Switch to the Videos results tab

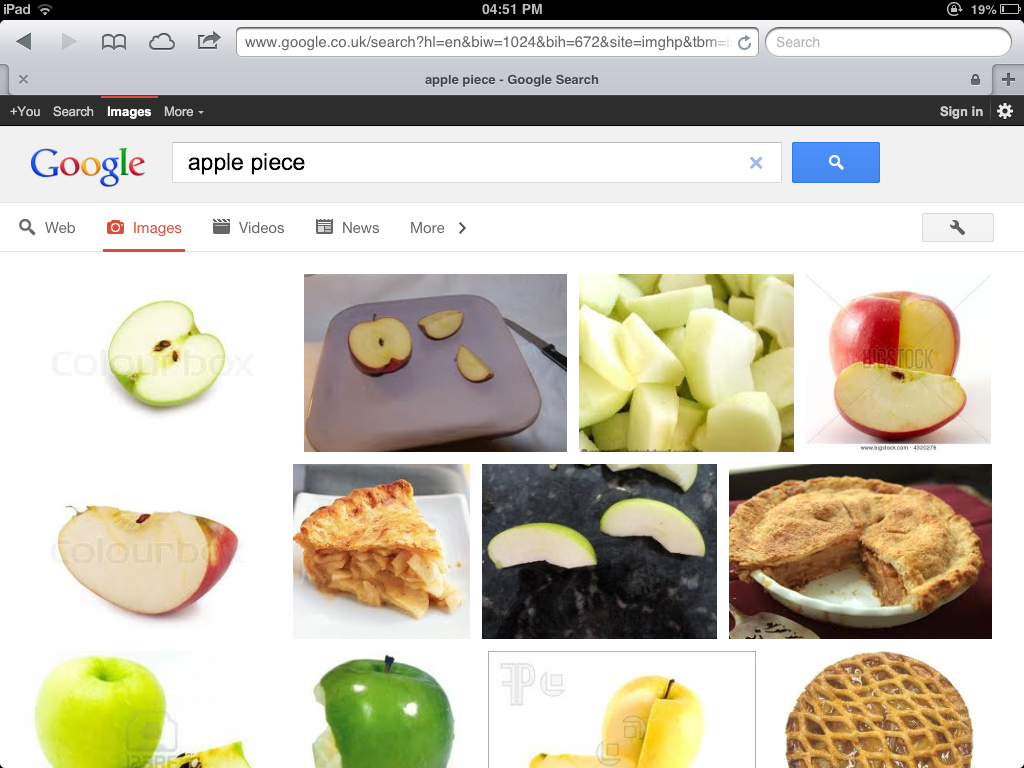pyautogui.click(x=249, y=228)
